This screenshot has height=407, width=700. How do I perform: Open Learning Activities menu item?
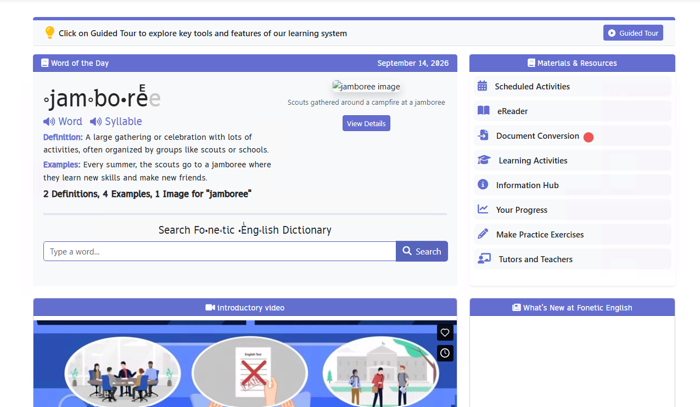click(572, 161)
